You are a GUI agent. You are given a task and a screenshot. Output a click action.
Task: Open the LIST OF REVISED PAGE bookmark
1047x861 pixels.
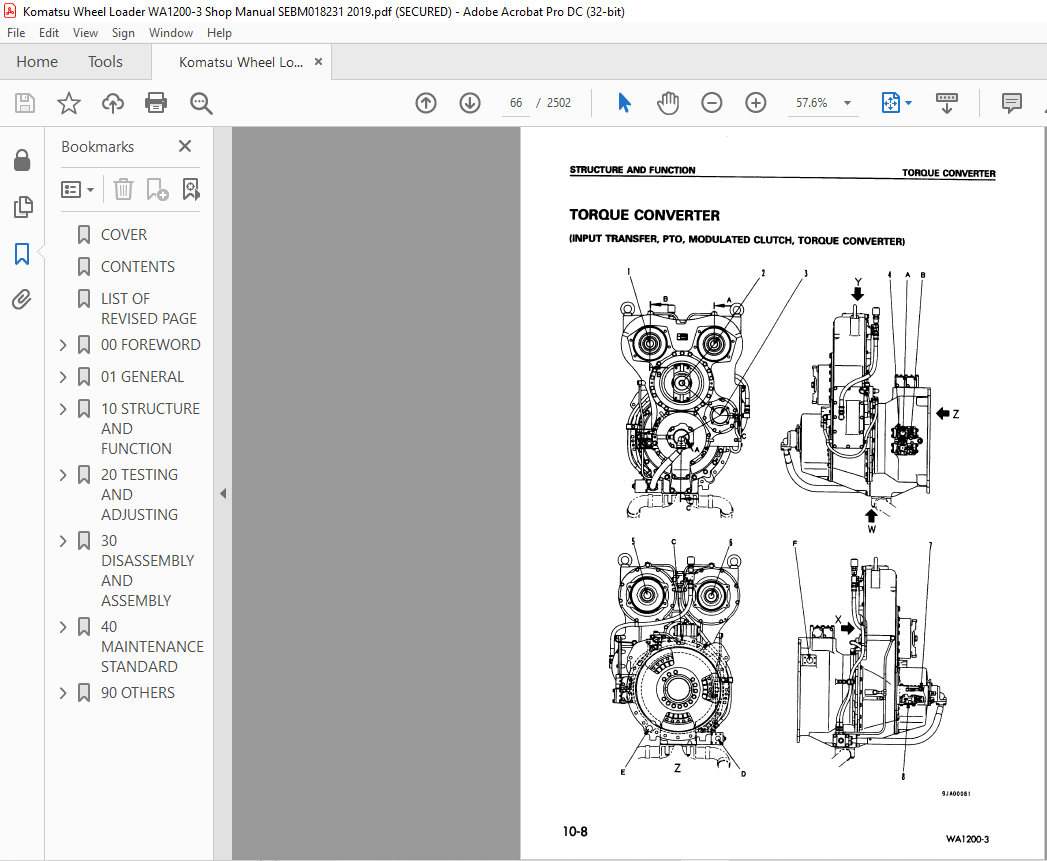click(x=148, y=309)
